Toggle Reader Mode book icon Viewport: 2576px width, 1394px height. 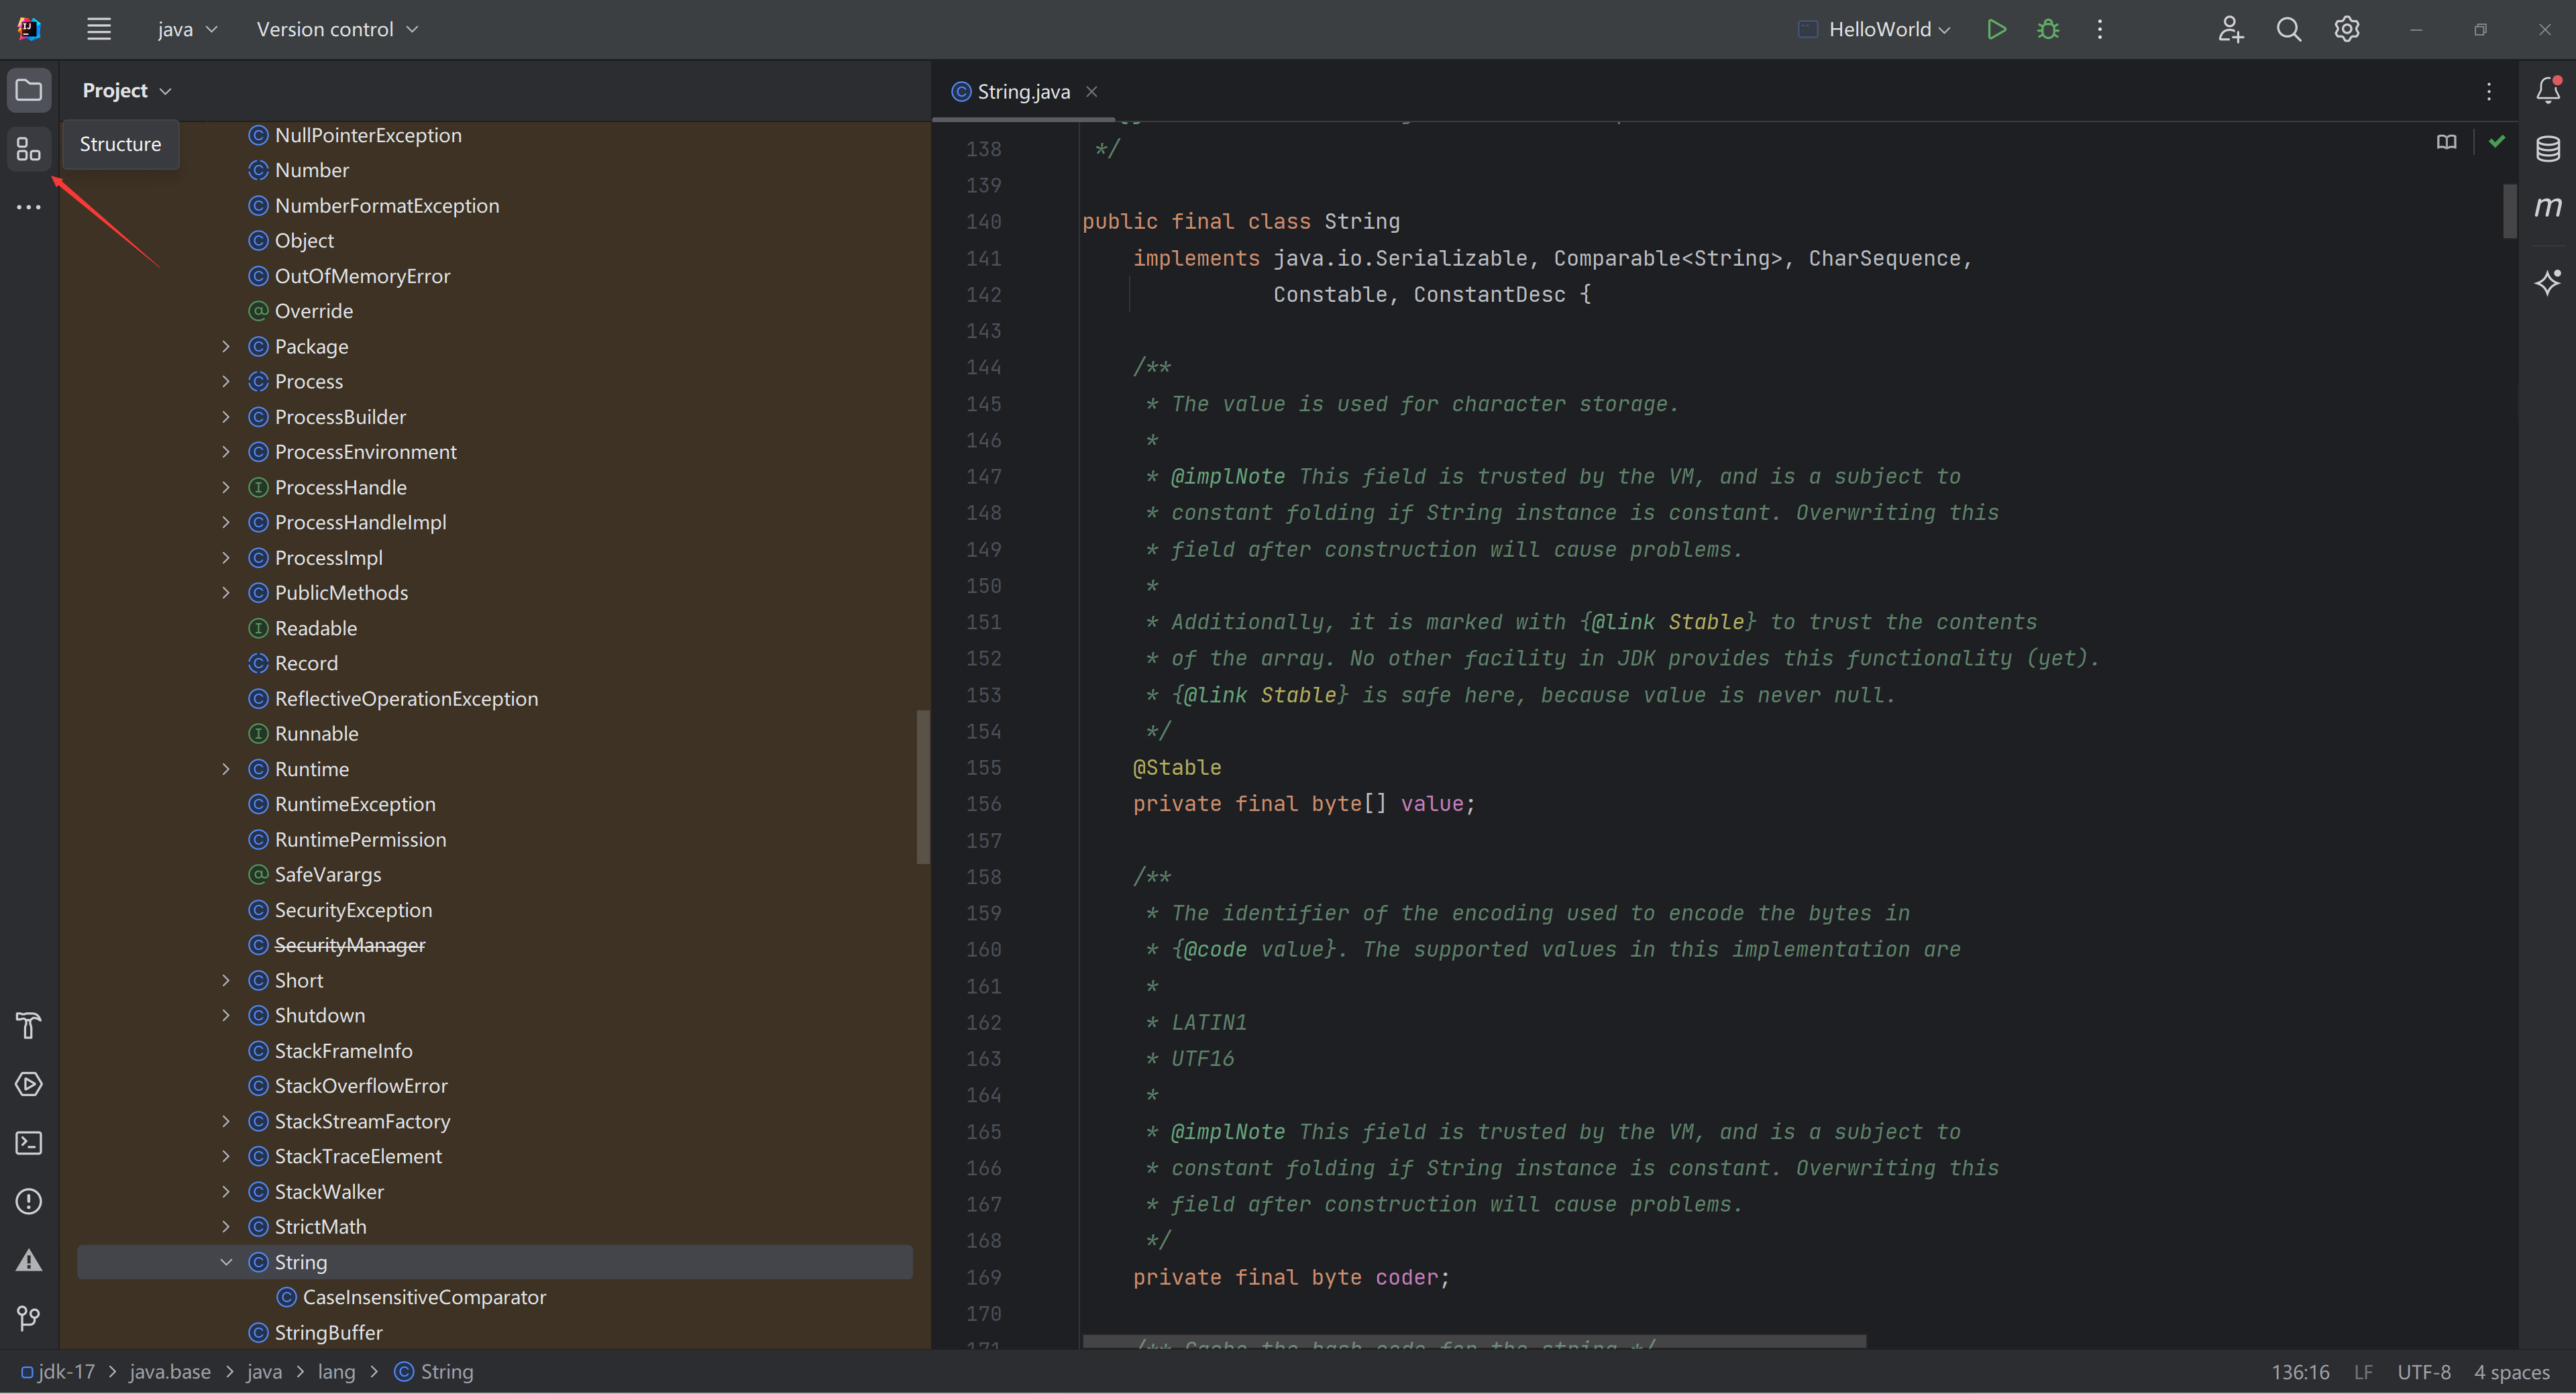pyautogui.click(x=2446, y=142)
